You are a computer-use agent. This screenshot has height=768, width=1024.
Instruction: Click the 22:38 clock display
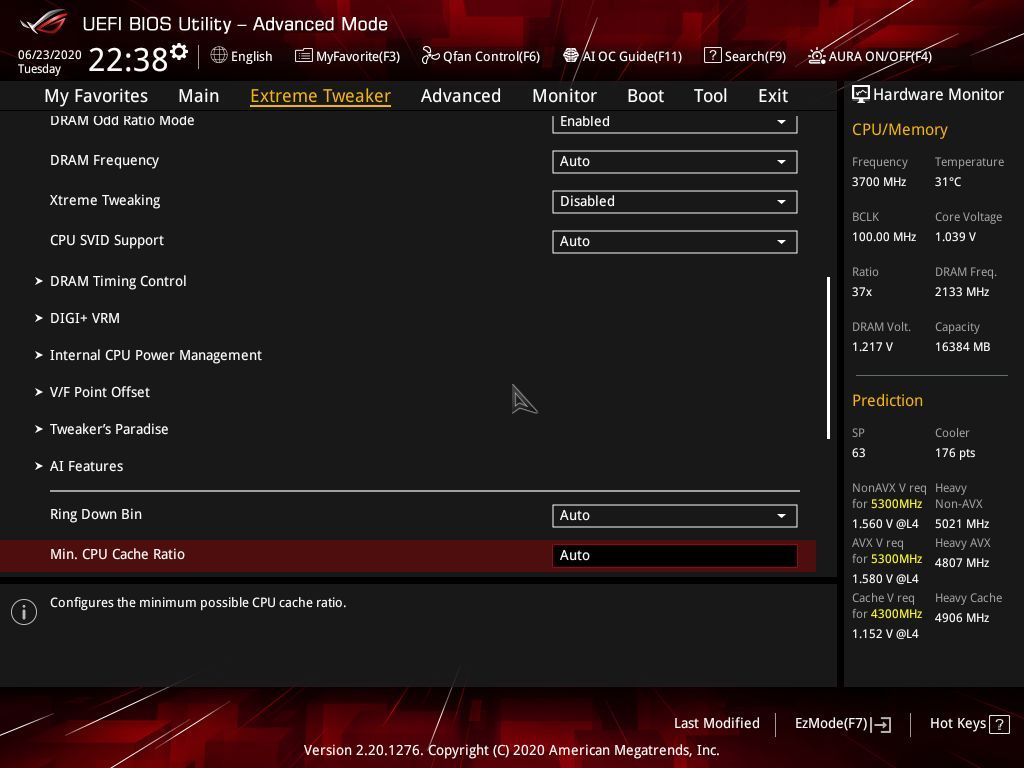128,60
